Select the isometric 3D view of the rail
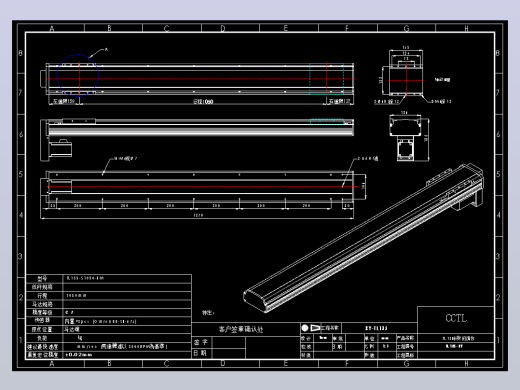The height and width of the screenshot is (390, 520). point(363,238)
